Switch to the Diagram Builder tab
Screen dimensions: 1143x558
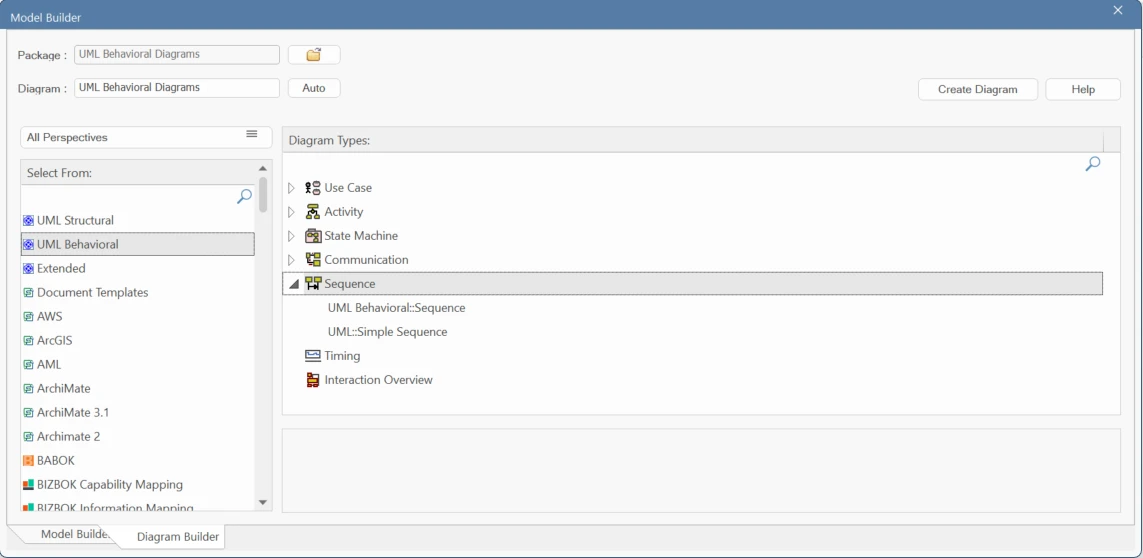(x=178, y=537)
